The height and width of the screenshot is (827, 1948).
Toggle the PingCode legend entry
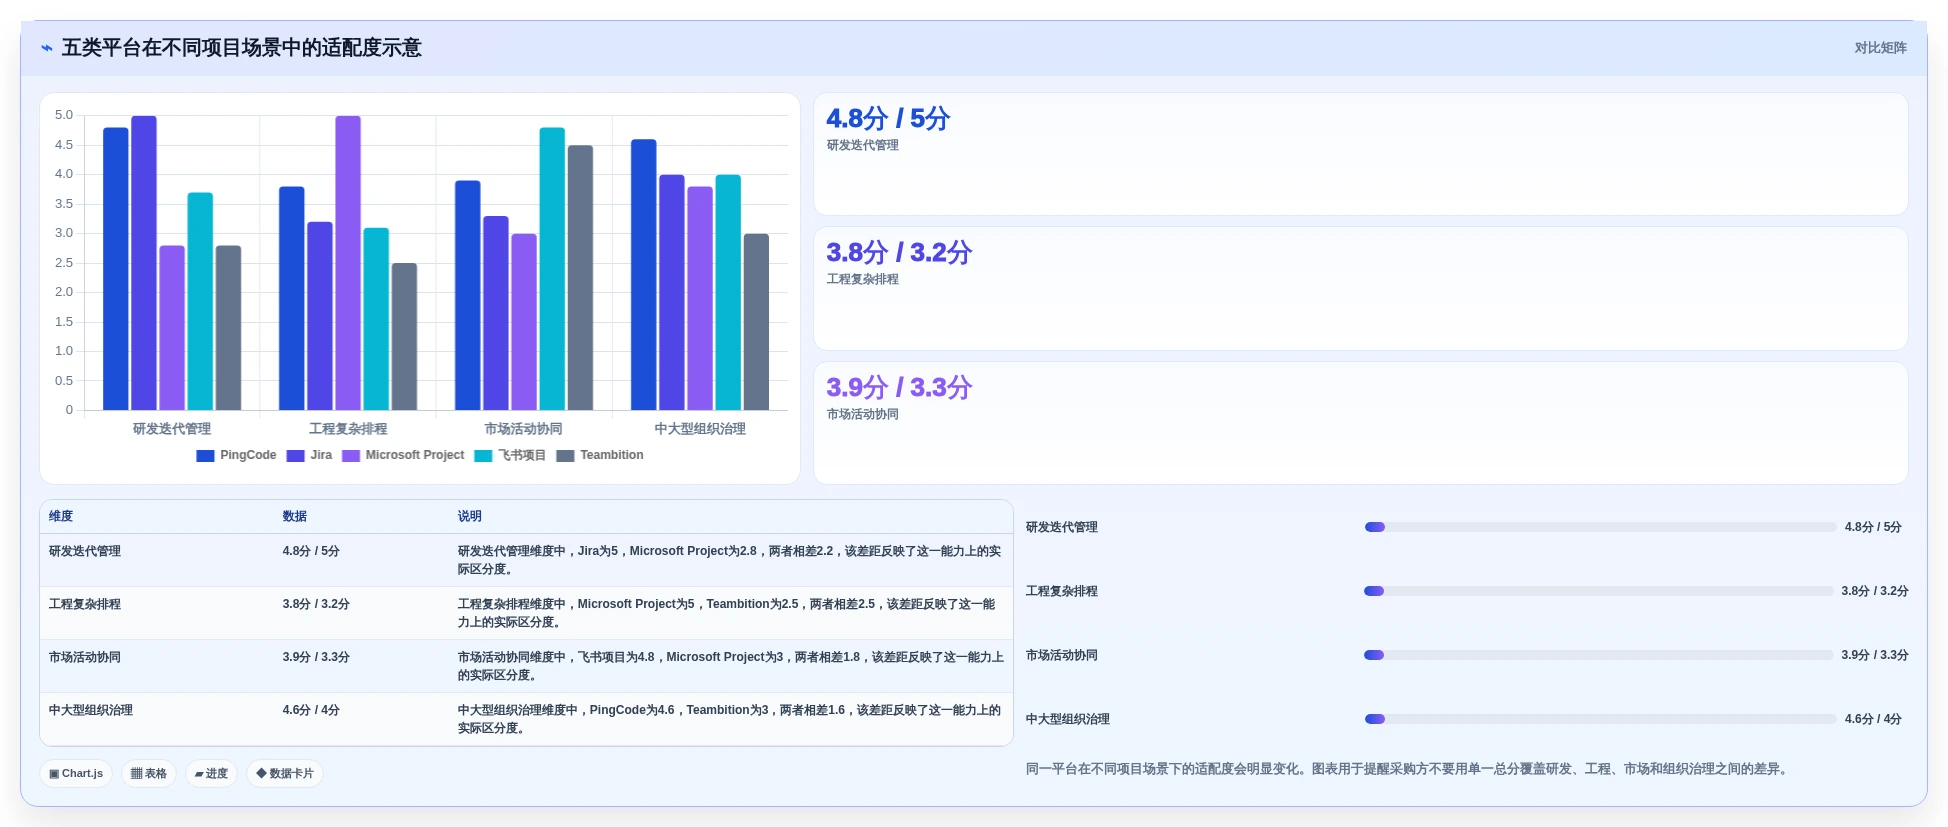click(236, 455)
